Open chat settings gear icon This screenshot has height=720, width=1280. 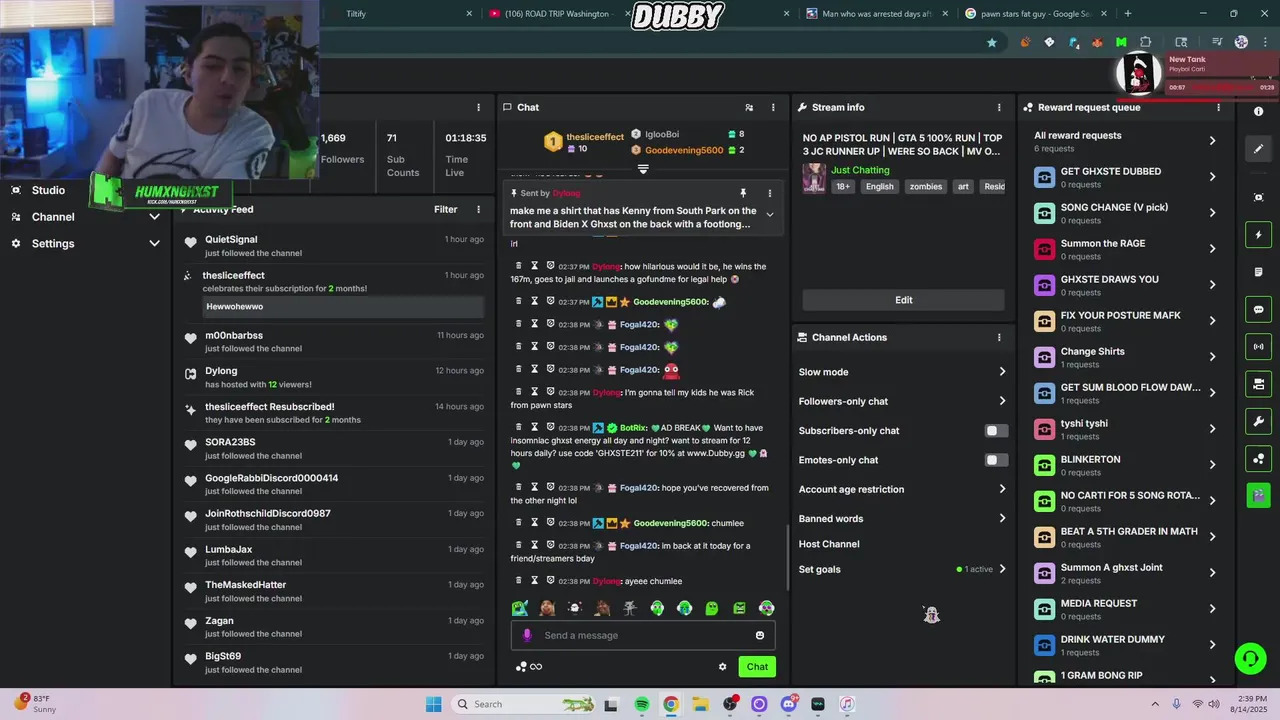tap(722, 667)
